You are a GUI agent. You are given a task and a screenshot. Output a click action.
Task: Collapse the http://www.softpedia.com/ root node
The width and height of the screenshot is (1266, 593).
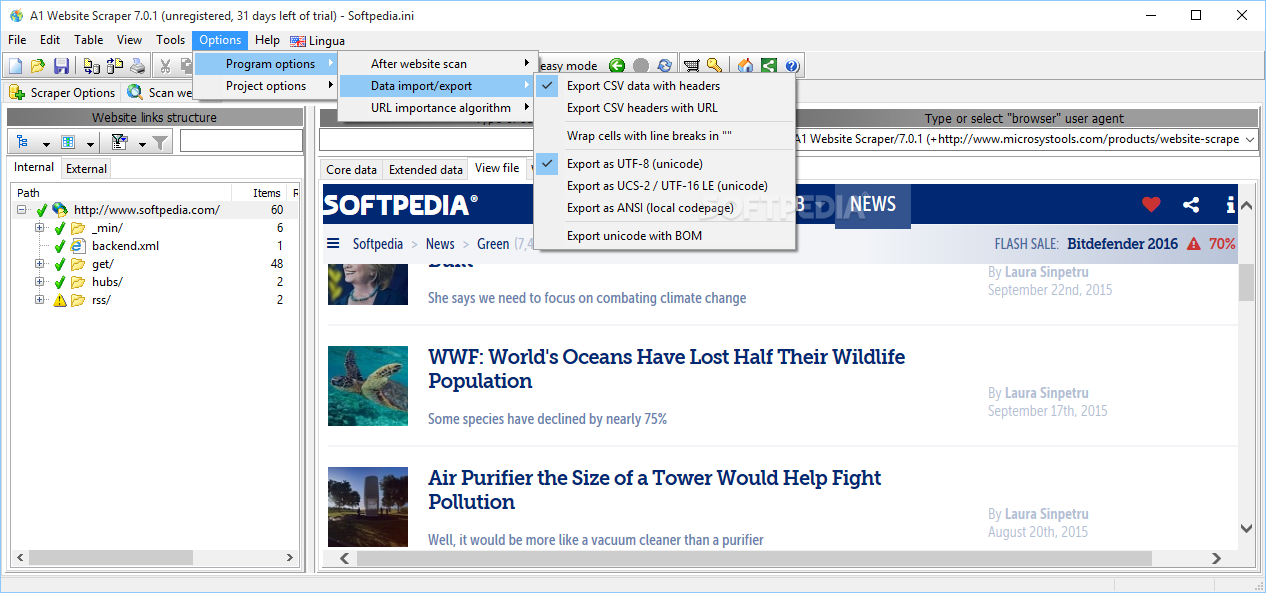[x=22, y=210]
